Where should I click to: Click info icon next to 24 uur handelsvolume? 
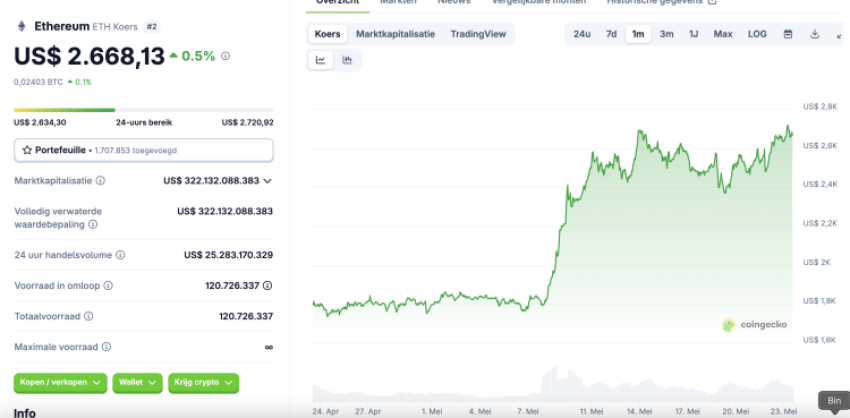pos(121,255)
